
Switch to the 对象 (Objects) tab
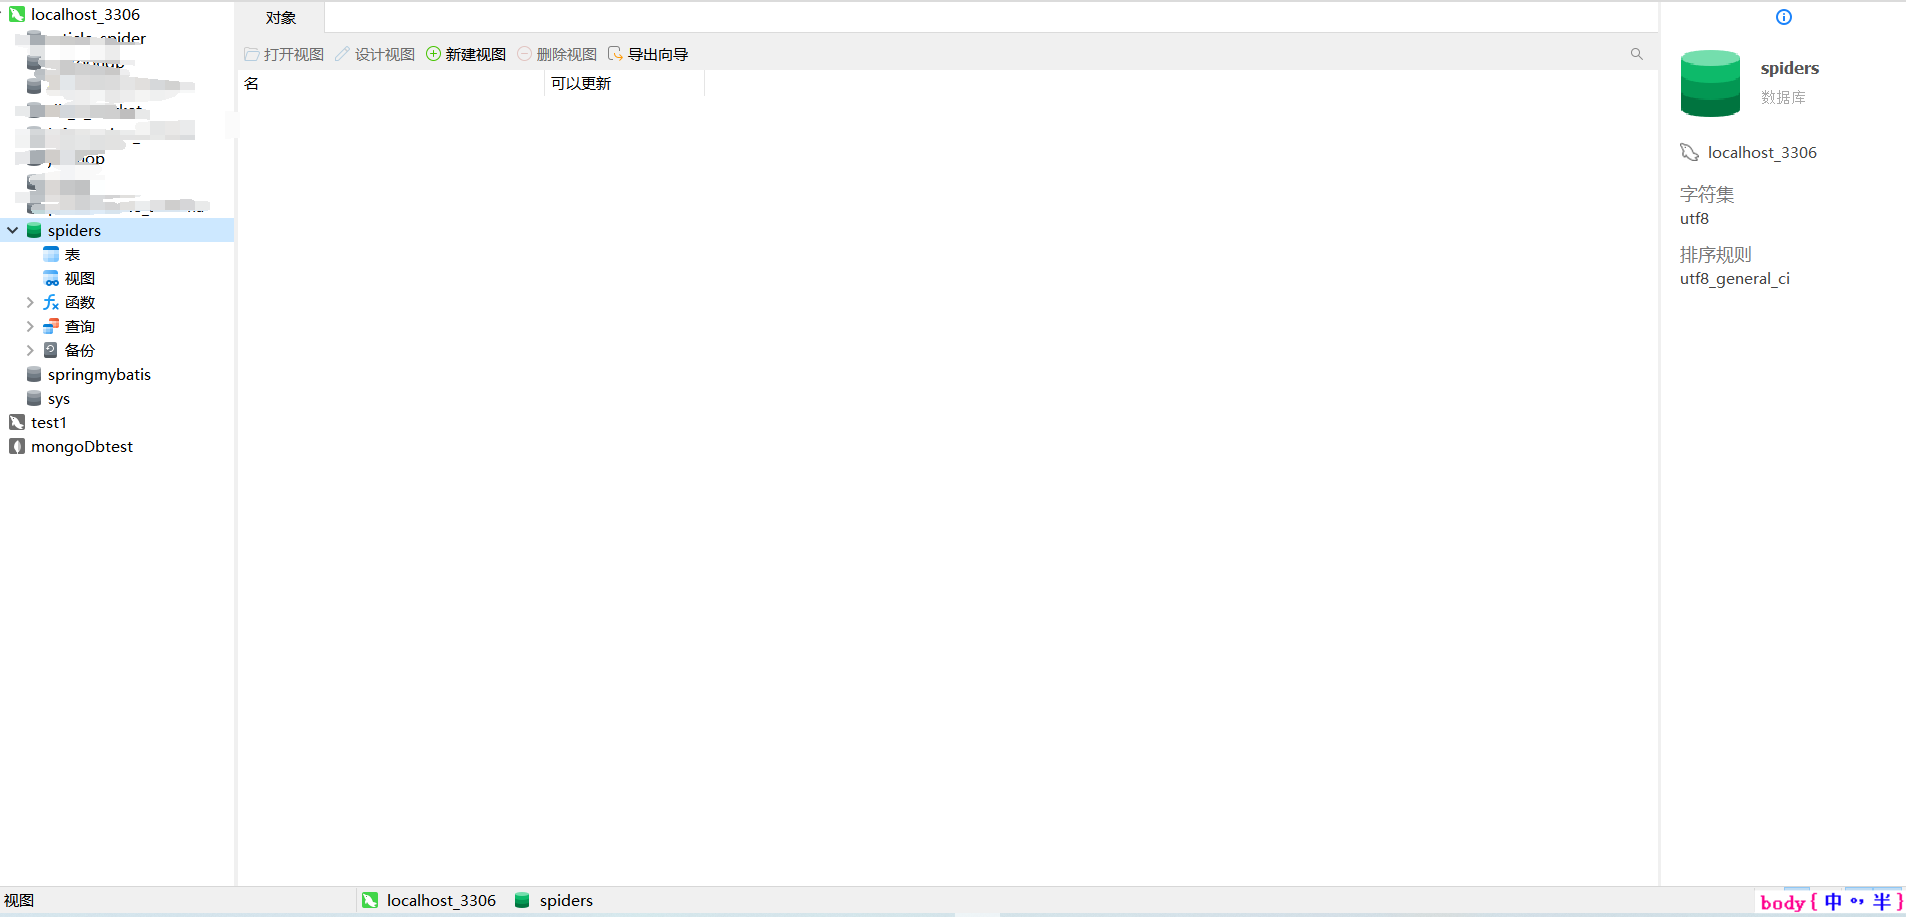tap(281, 18)
